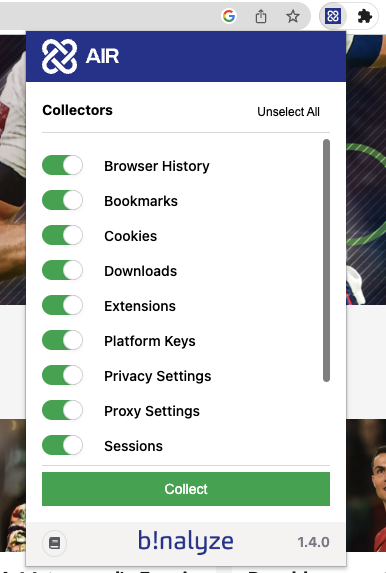Click the Google icon in address bar
The height and width of the screenshot is (573, 386).
click(x=229, y=16)
